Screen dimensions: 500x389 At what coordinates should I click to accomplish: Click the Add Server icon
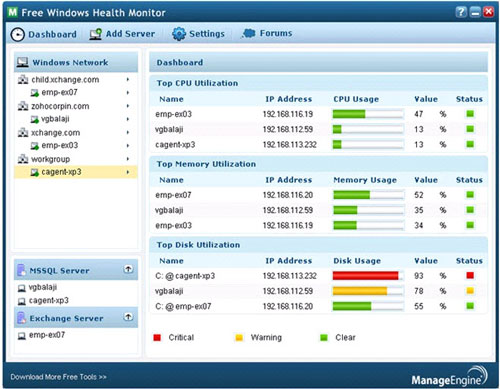coord(95,34)
